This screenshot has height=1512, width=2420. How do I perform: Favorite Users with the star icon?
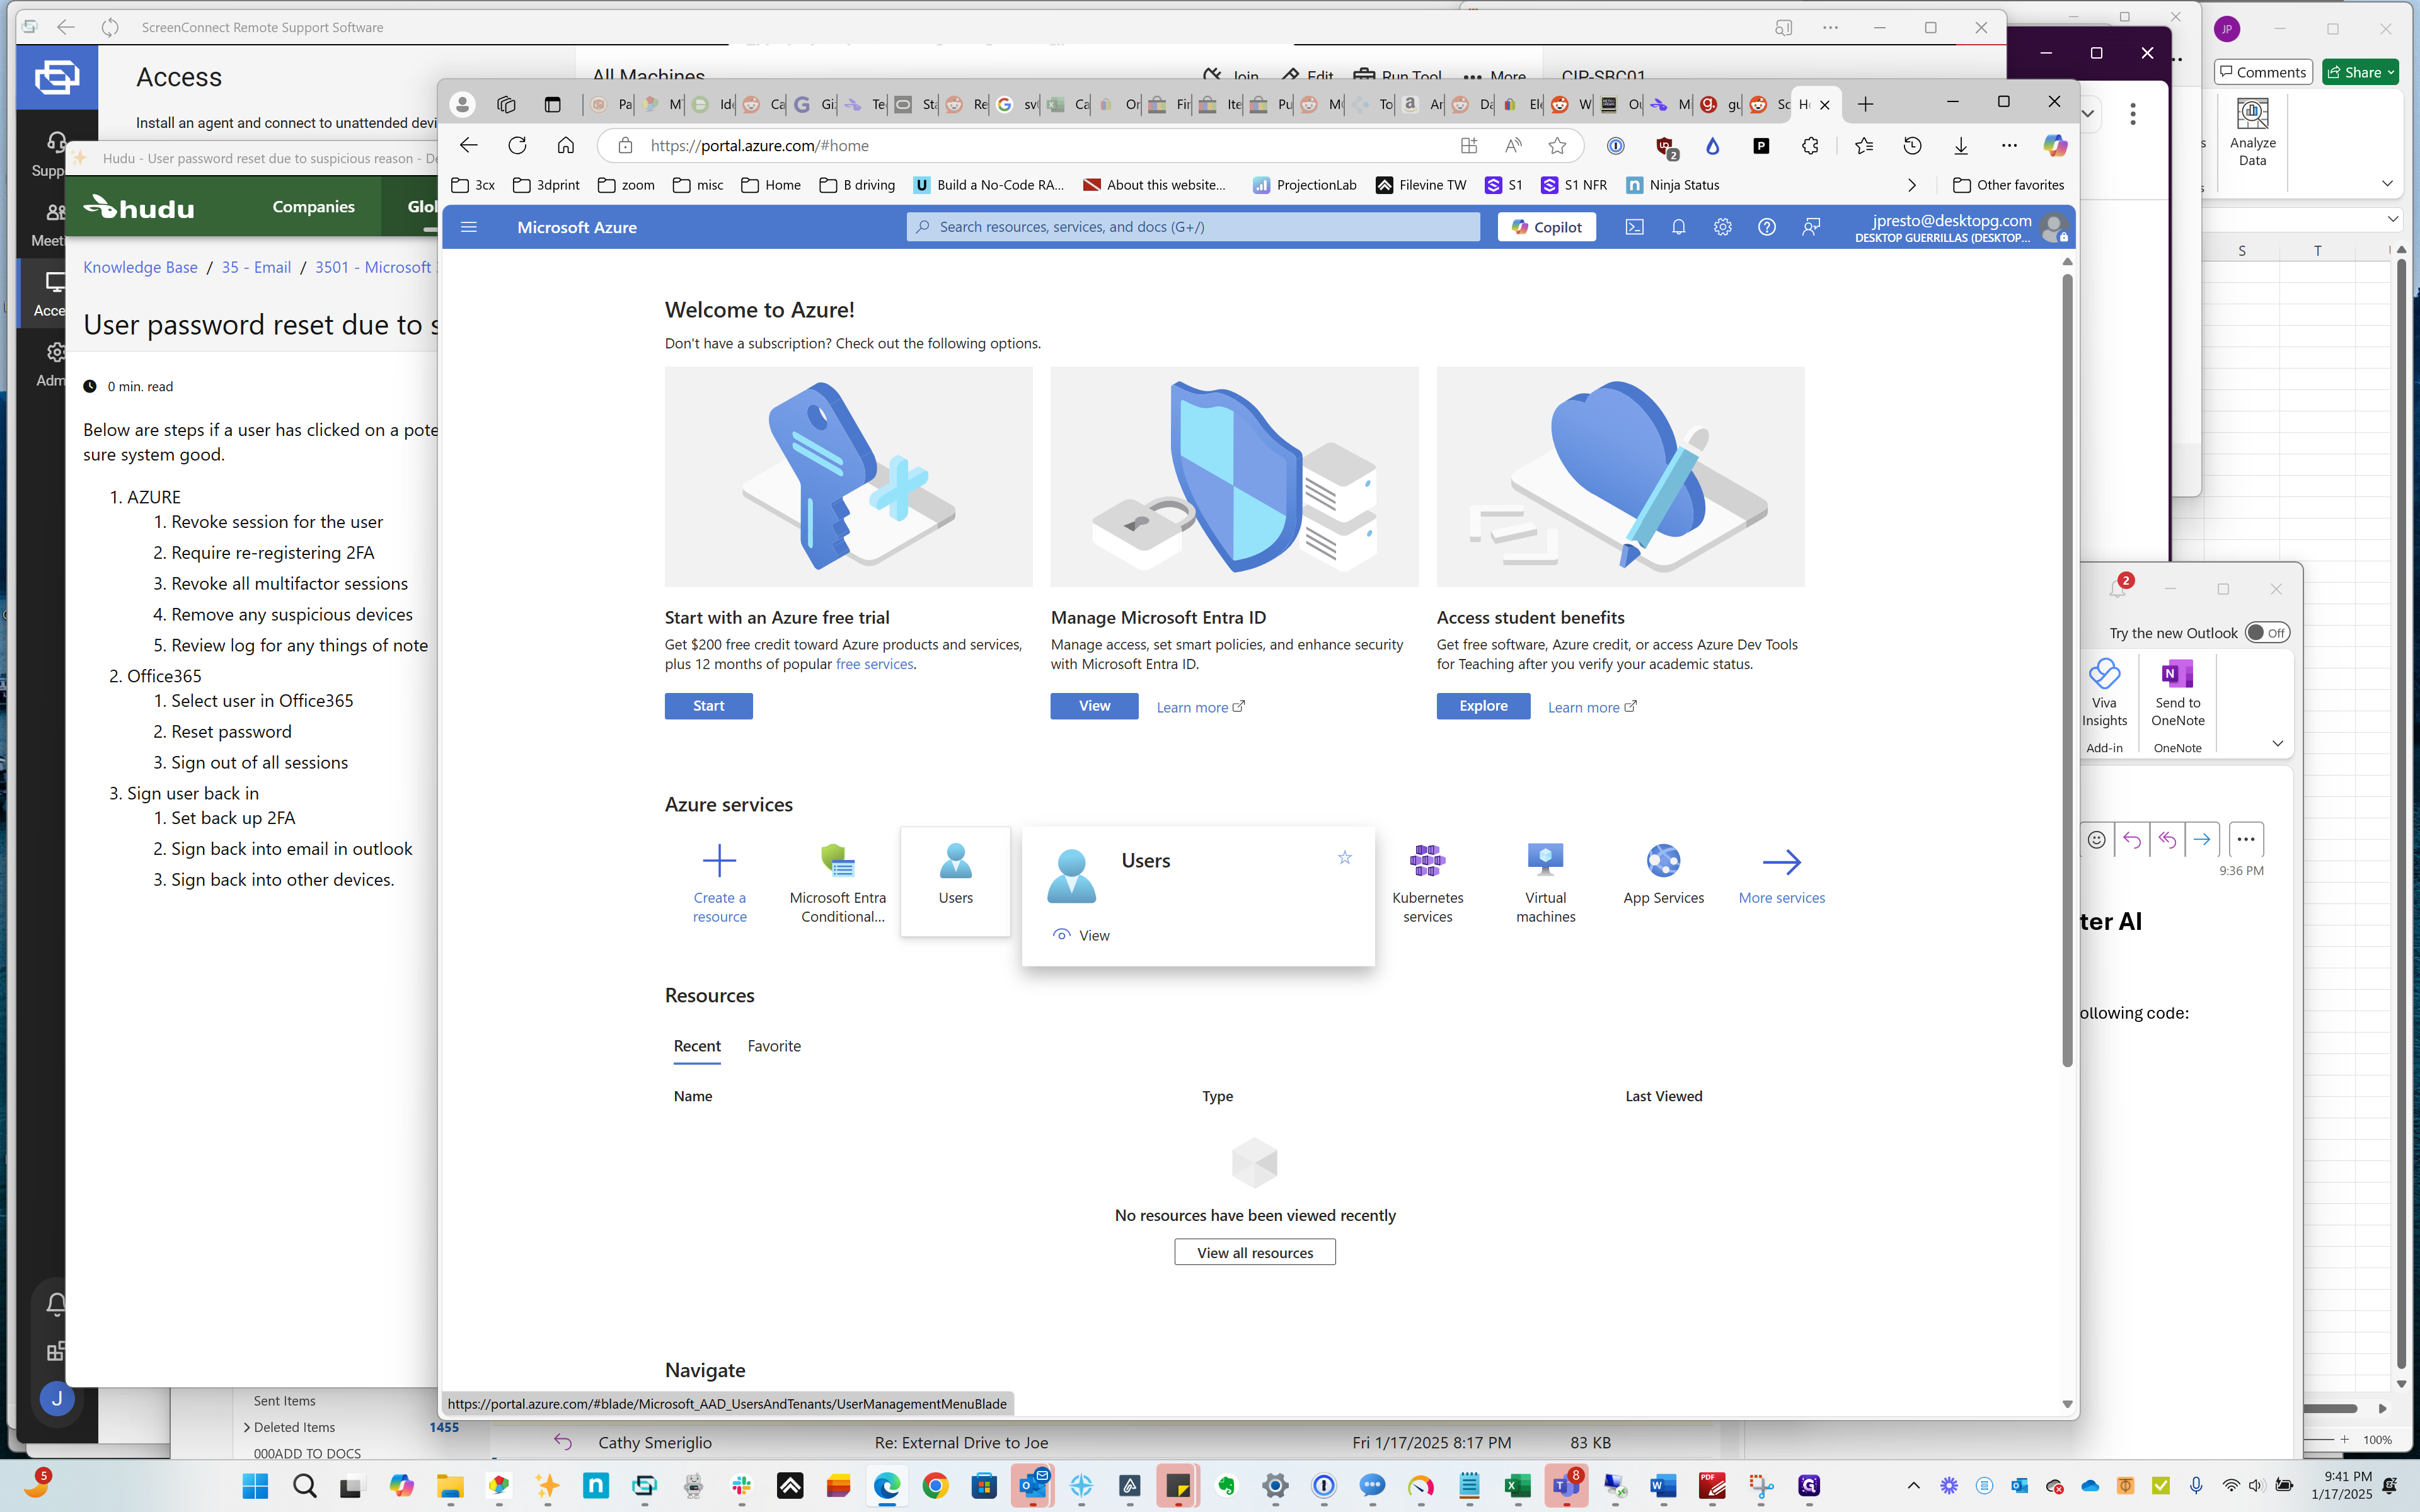[x=1345, y=858]
